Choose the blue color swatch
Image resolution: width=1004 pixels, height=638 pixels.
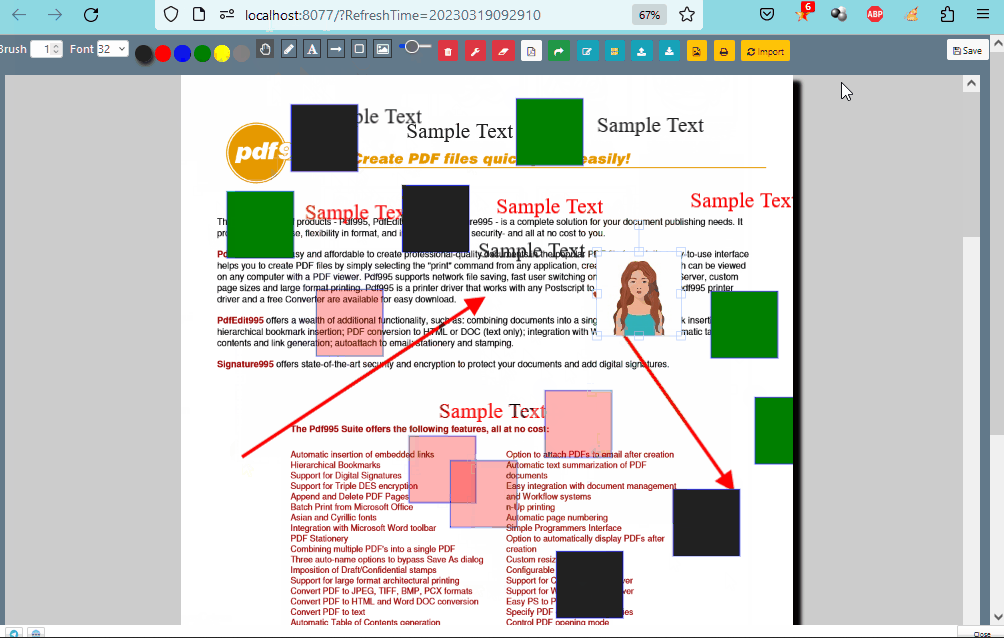[x=182, y=54]
